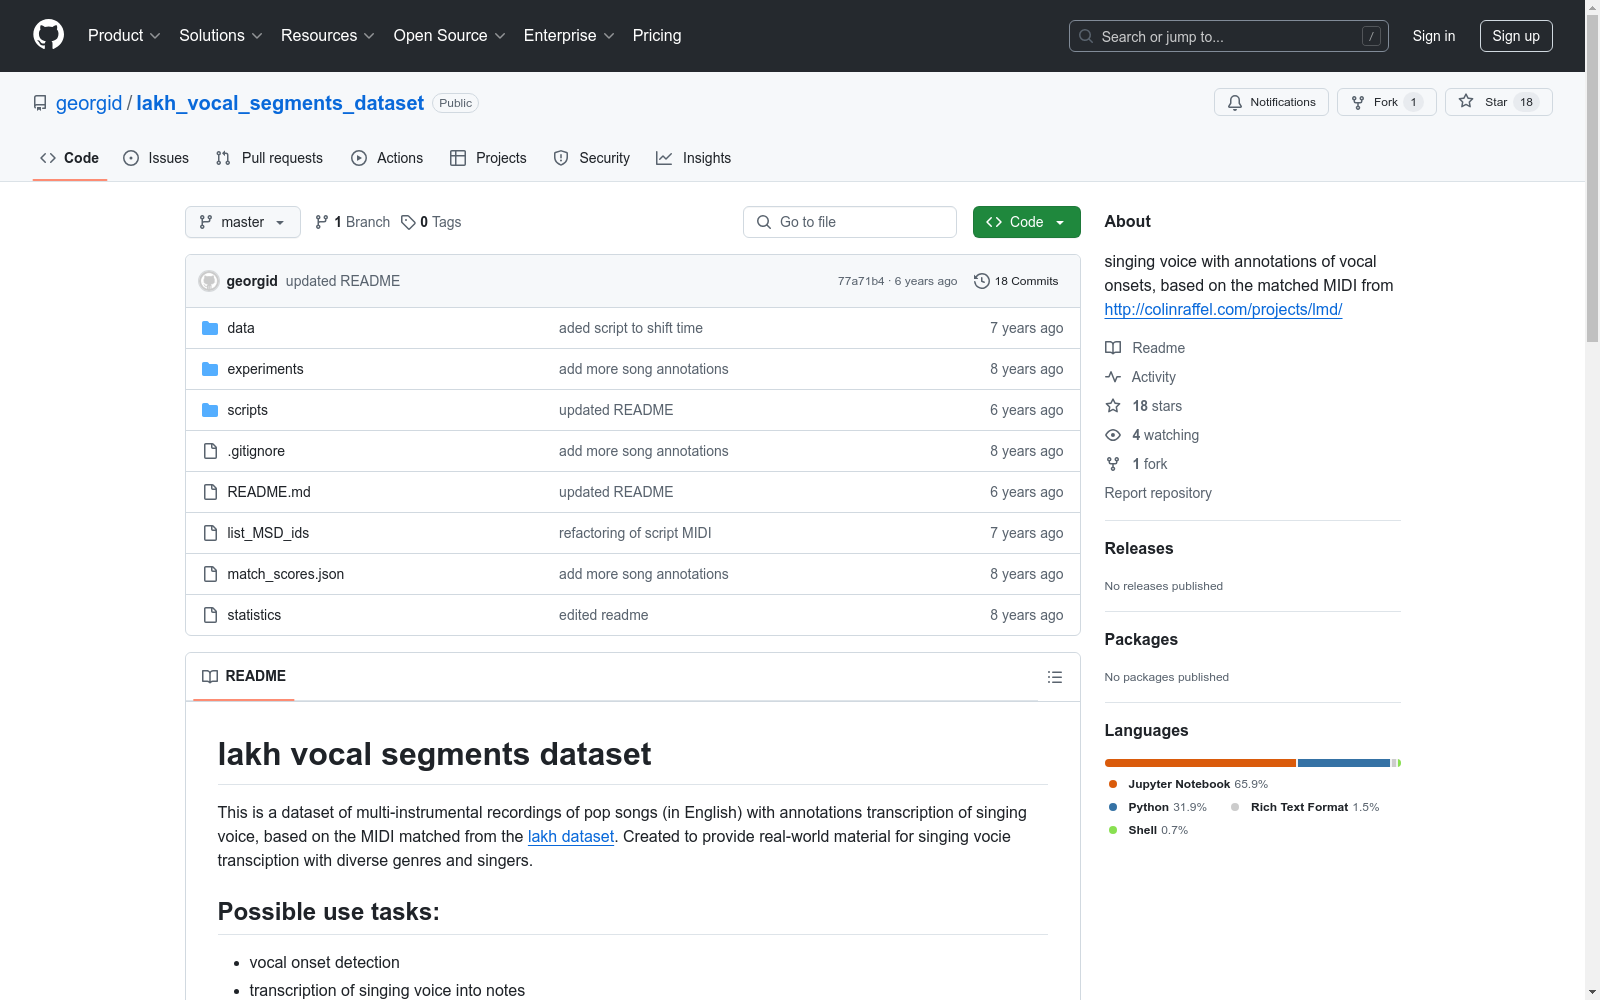The width and height of the screenshot is (1600, 1000).
Task: Expand the Solutions menu
Action: [221, 36]
